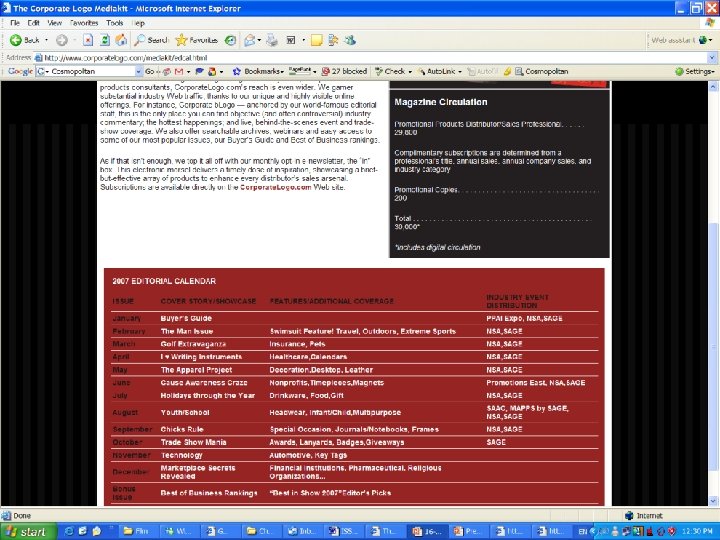Viewport: 720px width, 540px height.
Task: Open the Mail dropdown arrow
Action: pyautogui.click(x=259, y=40)
